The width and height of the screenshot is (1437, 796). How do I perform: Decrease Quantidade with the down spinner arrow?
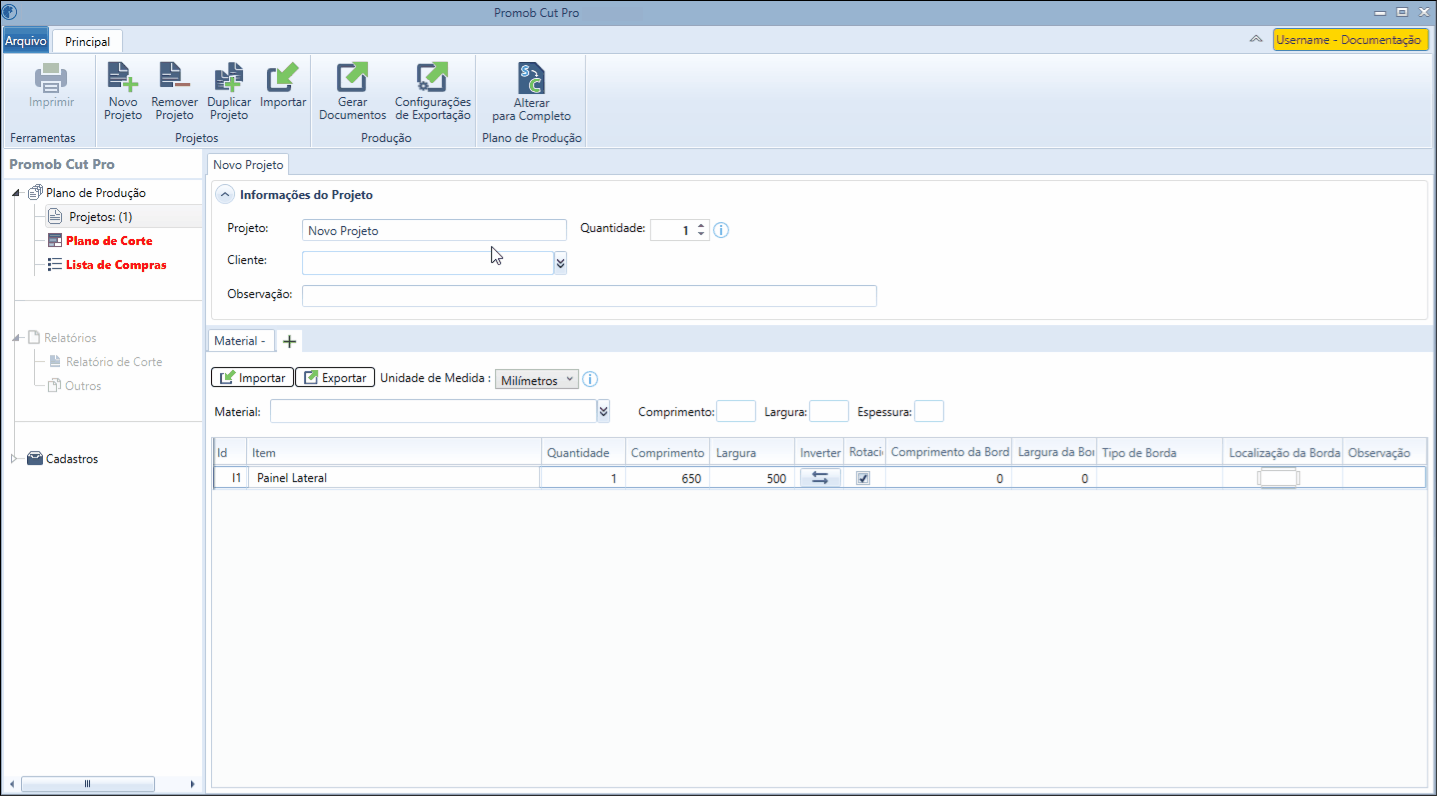[701, 235]
